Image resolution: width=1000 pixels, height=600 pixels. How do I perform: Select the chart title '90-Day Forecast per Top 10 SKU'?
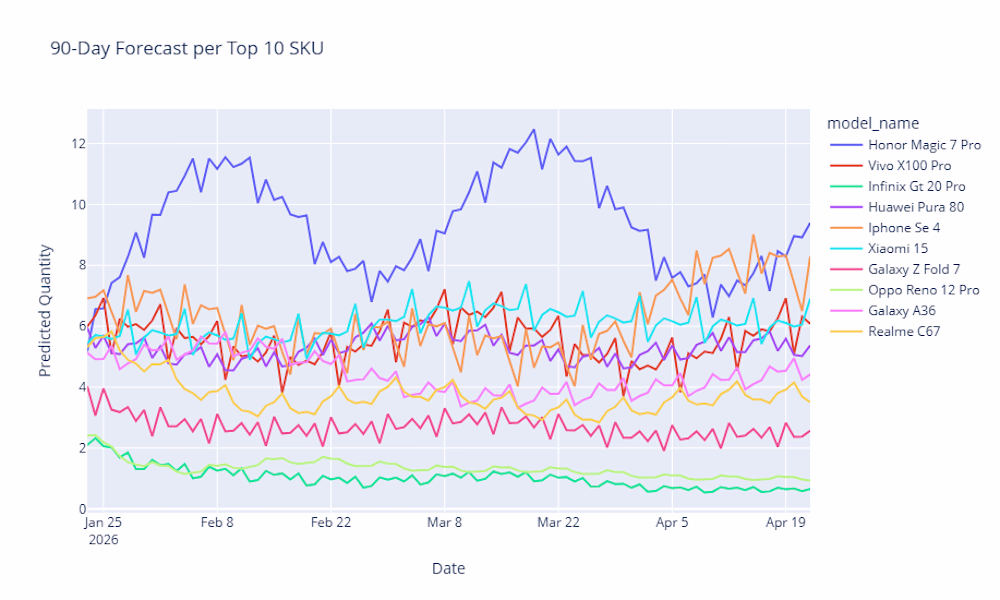click(x=187, y=48)
